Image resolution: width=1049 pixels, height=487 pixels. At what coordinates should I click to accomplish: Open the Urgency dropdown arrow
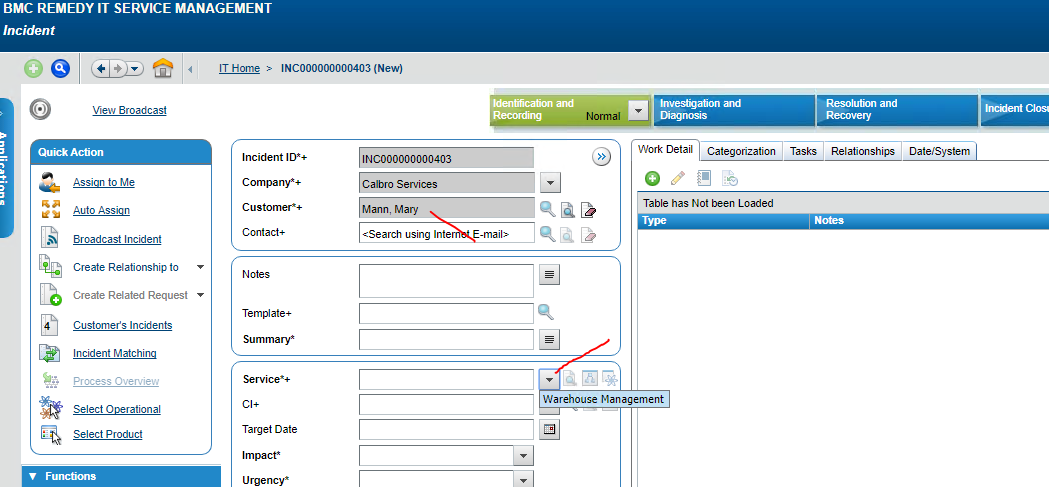click(524, 480)
